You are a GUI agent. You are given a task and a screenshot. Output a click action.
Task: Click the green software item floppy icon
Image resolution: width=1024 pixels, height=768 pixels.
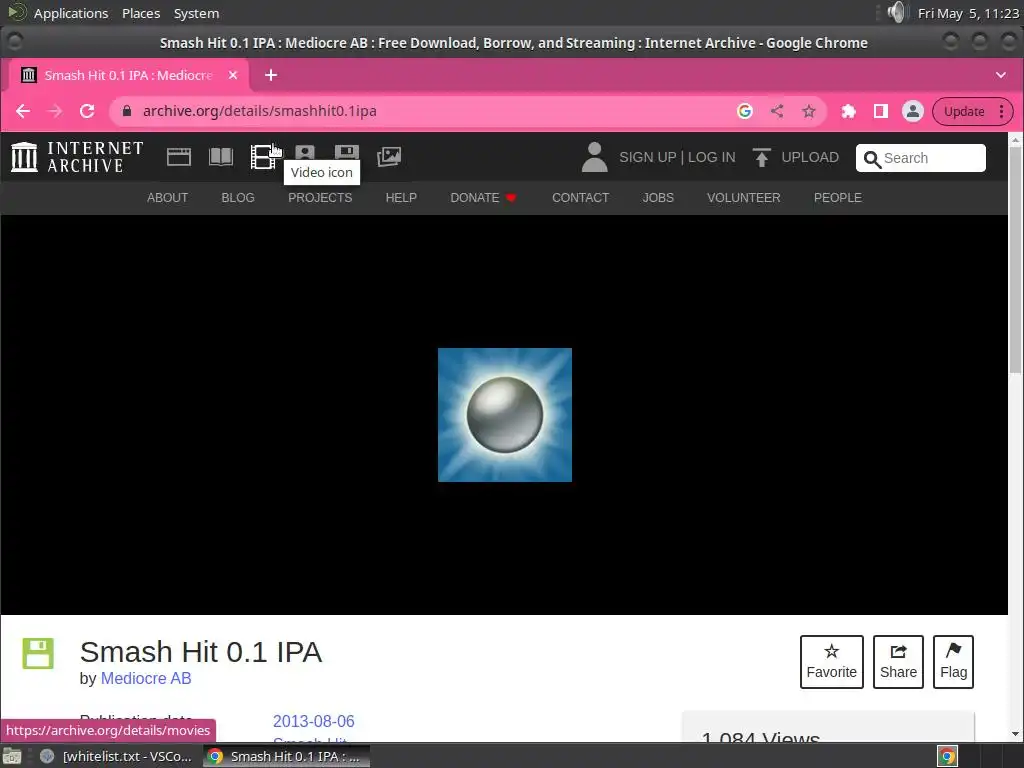click(x=38, y=653)
